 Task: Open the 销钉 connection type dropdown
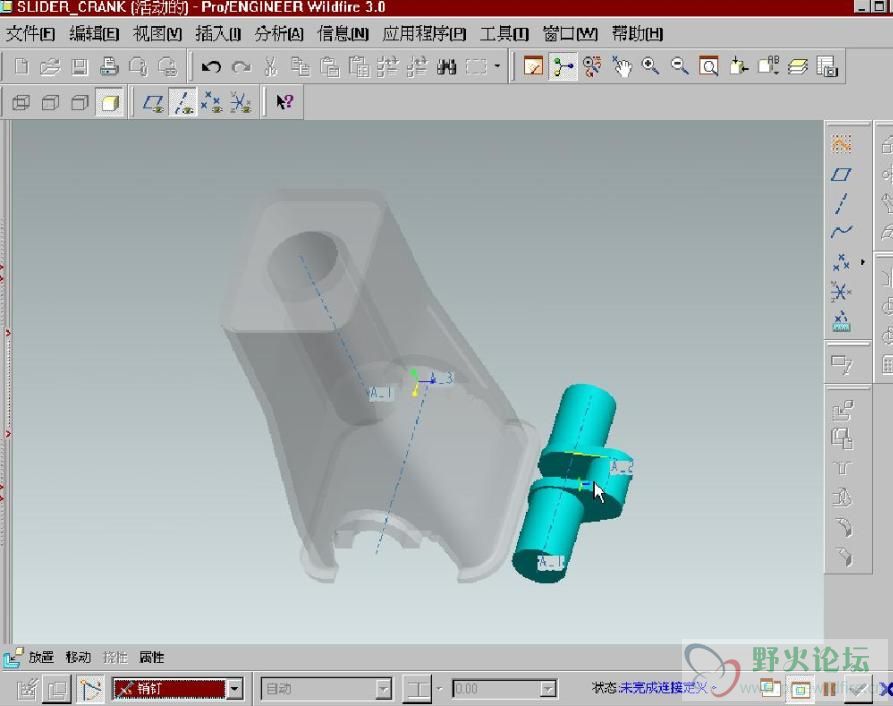(235, 689)
